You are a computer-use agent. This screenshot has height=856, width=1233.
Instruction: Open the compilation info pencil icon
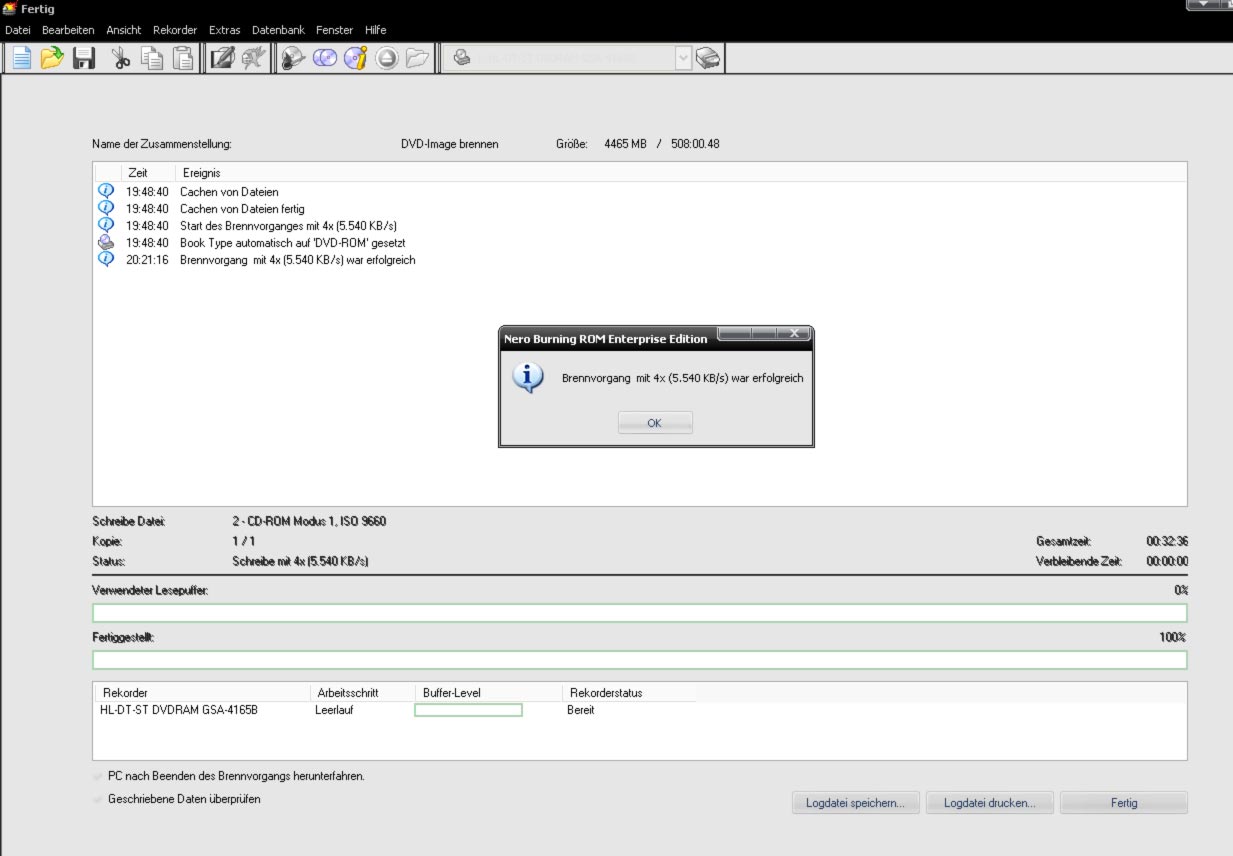tap(221, 58)
